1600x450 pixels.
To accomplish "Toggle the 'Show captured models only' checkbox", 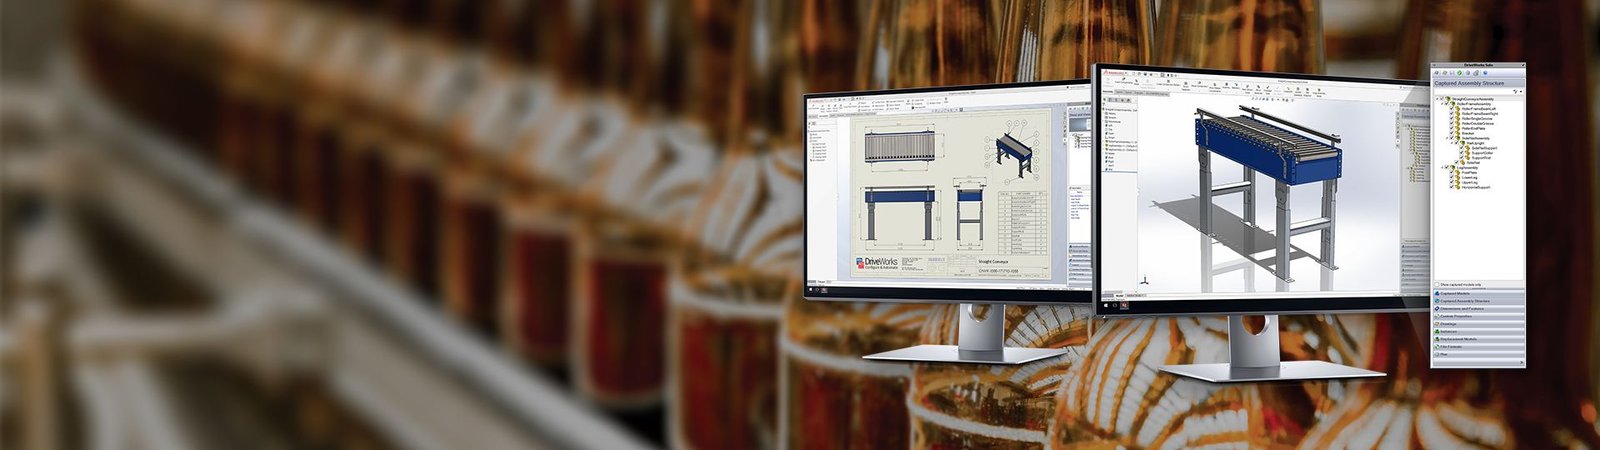I will pyautogui.click(x=1437, y=285).
